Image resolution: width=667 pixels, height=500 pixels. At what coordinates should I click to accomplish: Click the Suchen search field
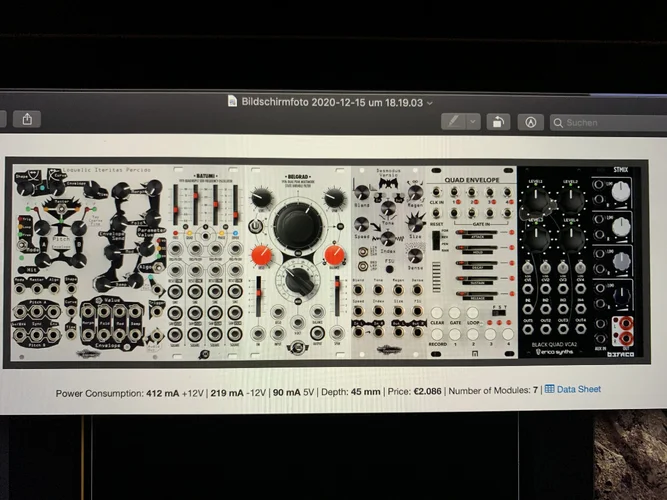(x=608, y=123)
